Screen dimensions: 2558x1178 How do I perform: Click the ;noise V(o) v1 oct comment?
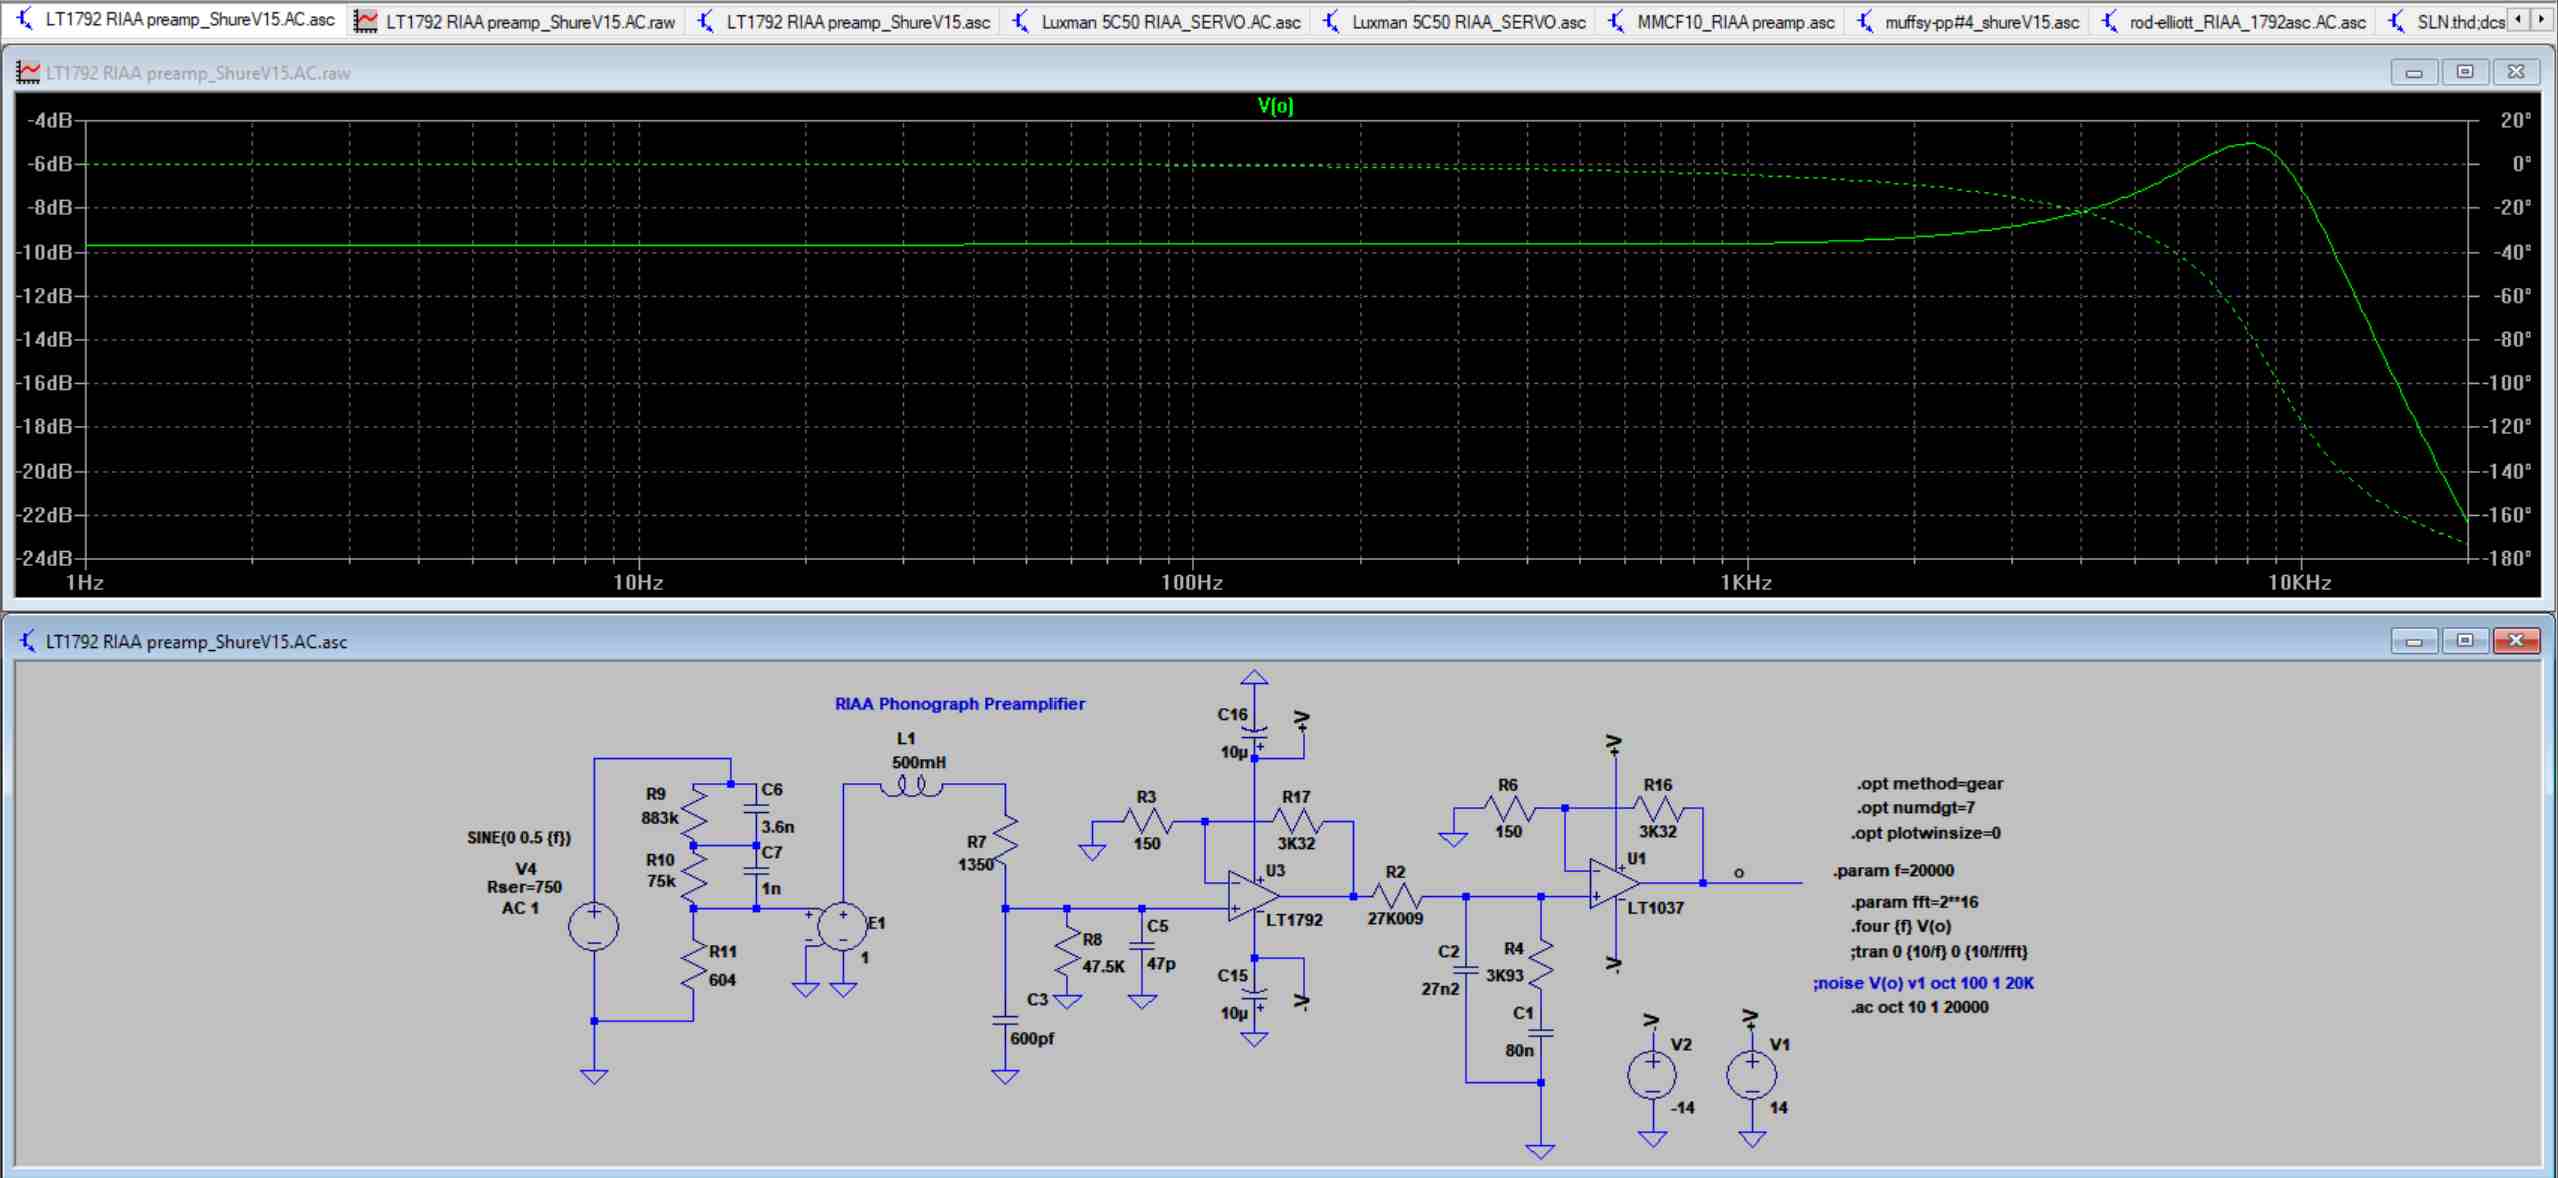pos(1923,983)
